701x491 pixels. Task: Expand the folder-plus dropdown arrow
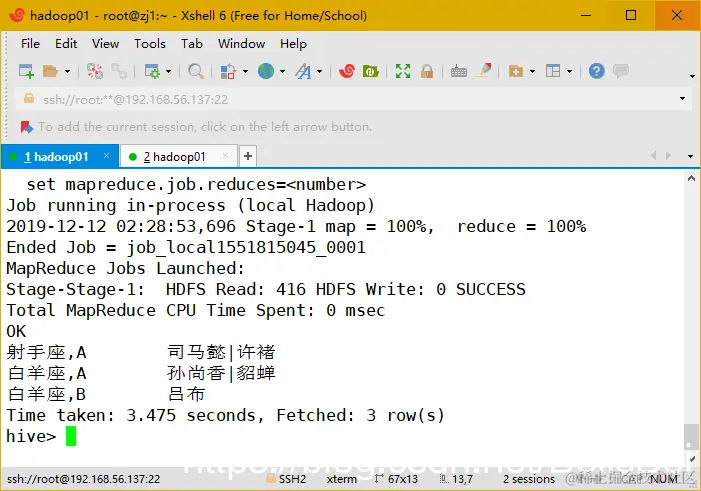(532, 71)
